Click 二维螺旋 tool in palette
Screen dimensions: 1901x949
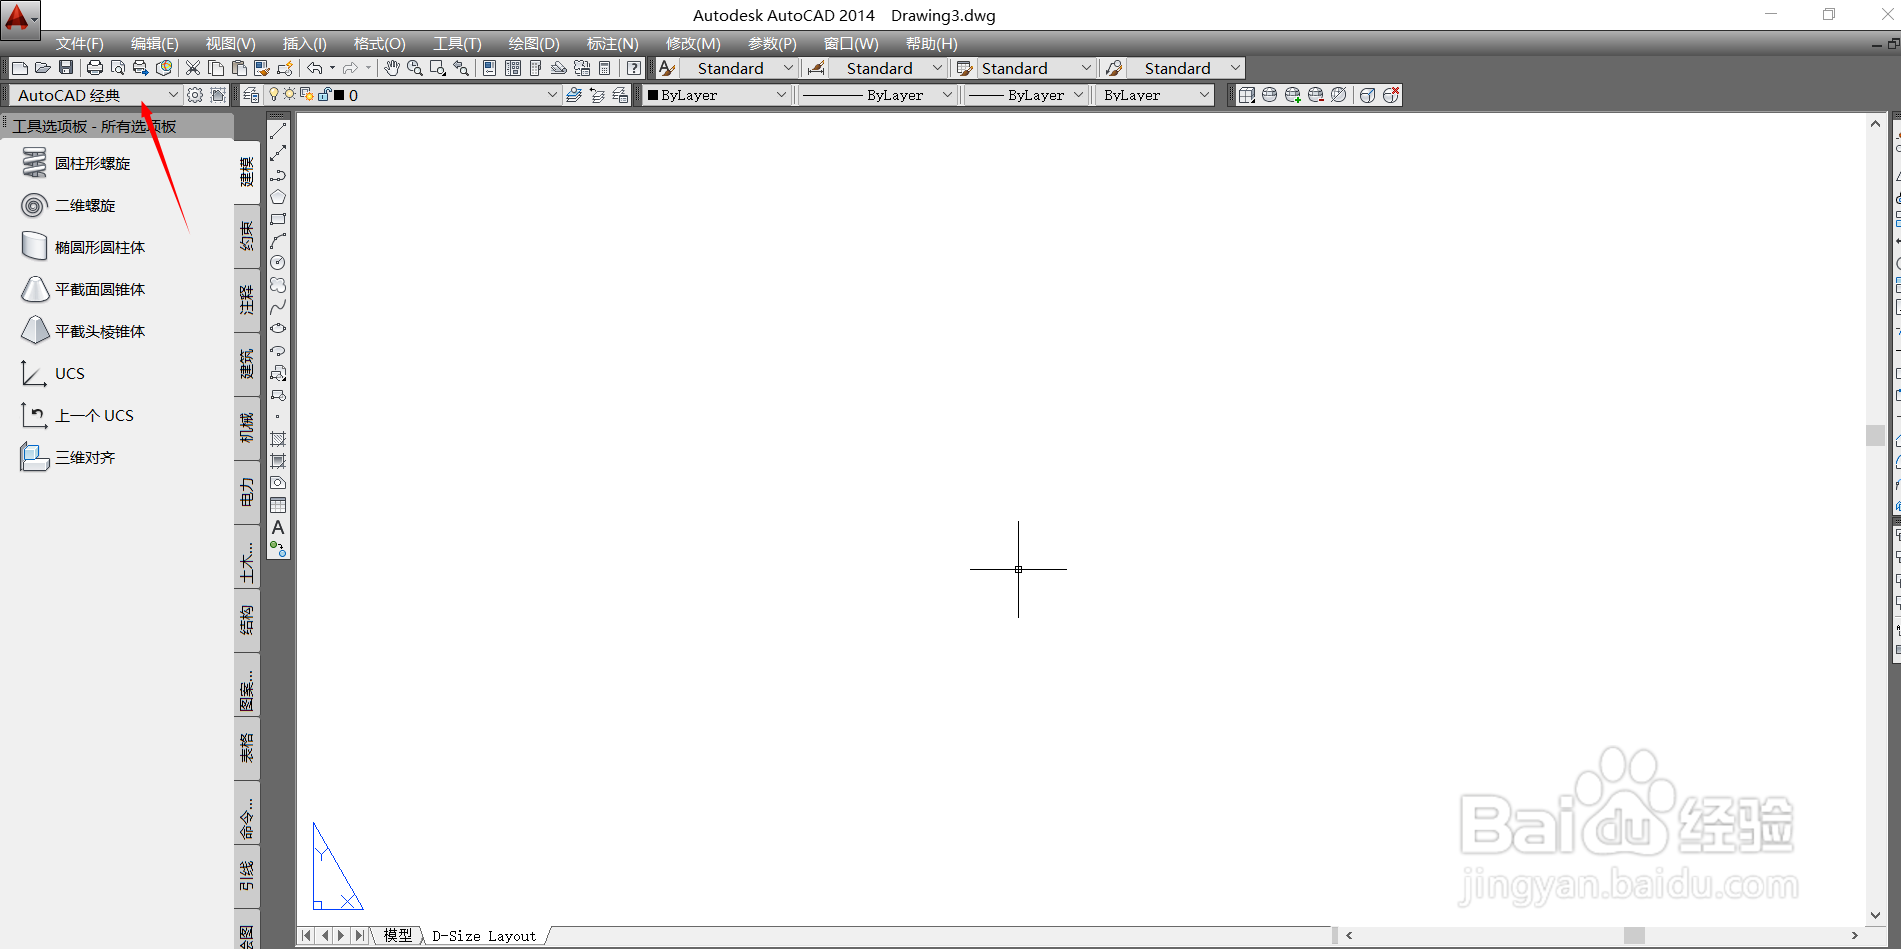pos(68,205)
